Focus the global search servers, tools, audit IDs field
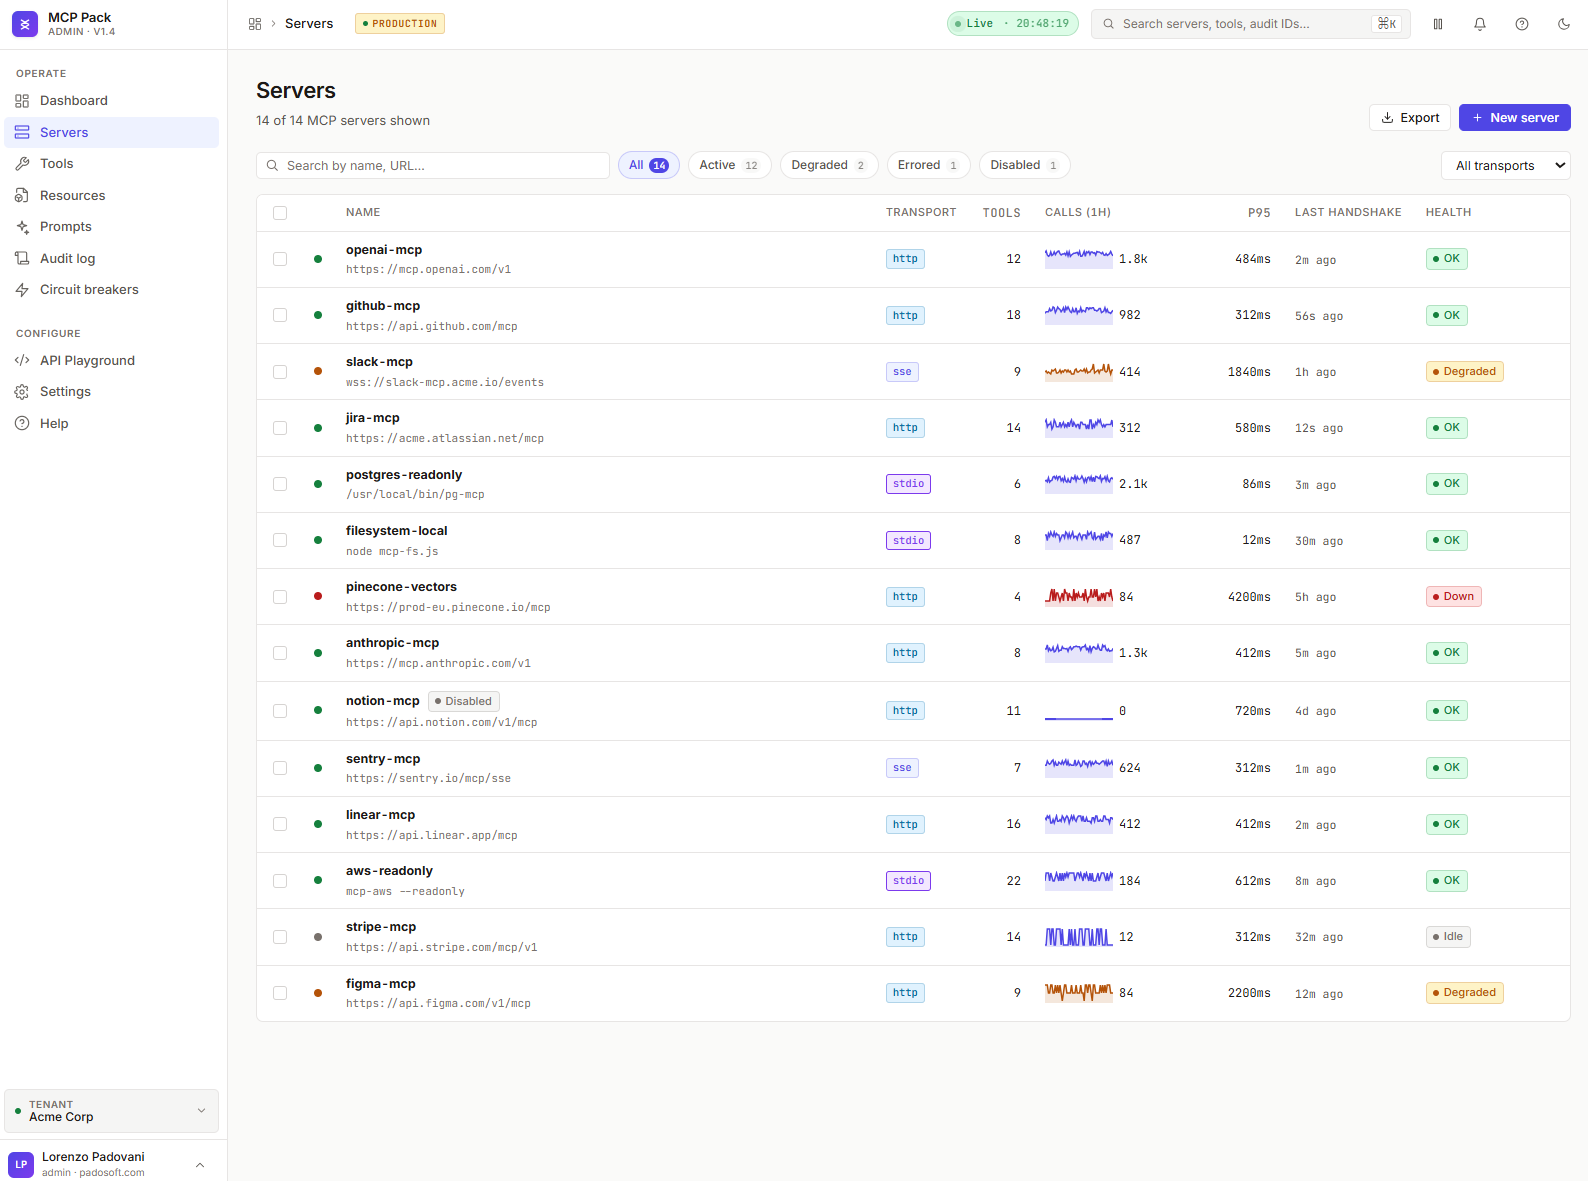The height and width of the screenshot is (1181, 1588). (1251, 24)
